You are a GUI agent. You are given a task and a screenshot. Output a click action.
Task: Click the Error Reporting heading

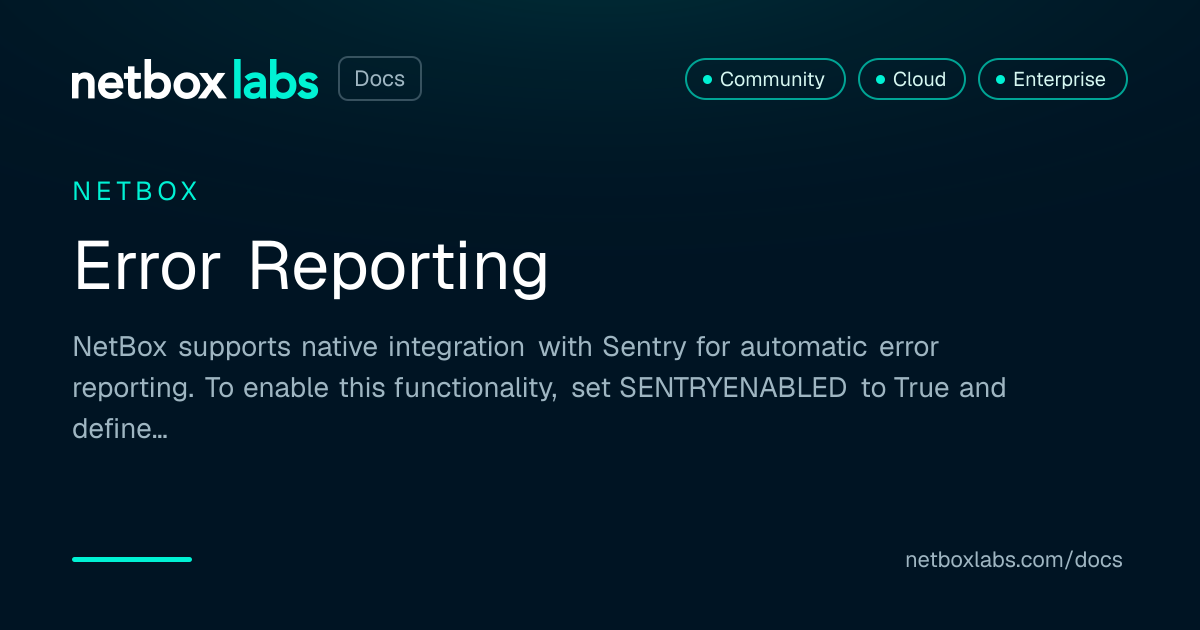point(311,267)
